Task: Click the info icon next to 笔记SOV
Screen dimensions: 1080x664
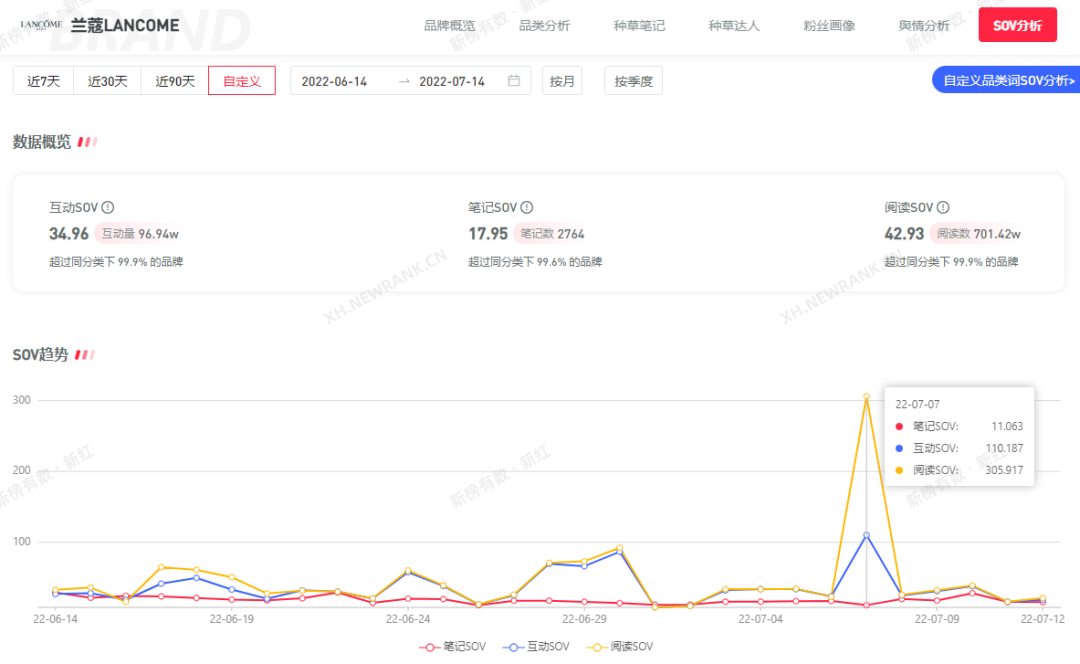Action: [527, 208]
